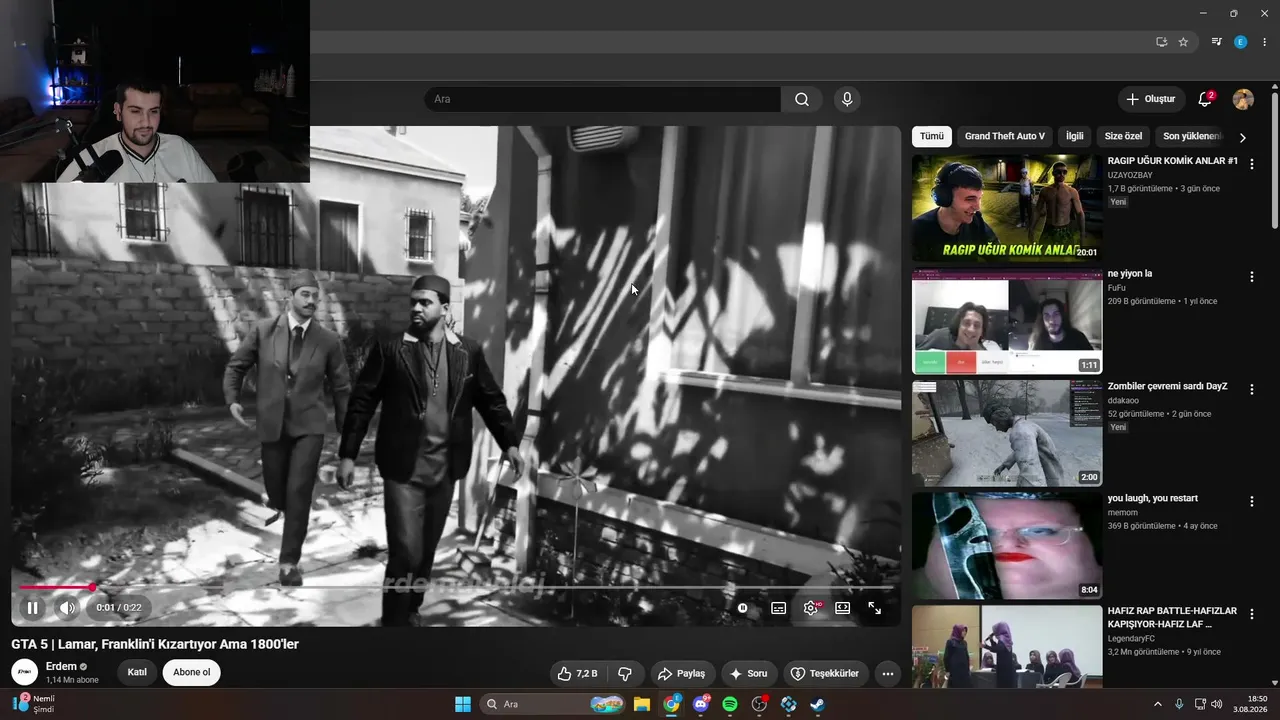This screenshot has width=1280, height=720.
Task: Show more filter chips with the arrow
Action: 1243,137
